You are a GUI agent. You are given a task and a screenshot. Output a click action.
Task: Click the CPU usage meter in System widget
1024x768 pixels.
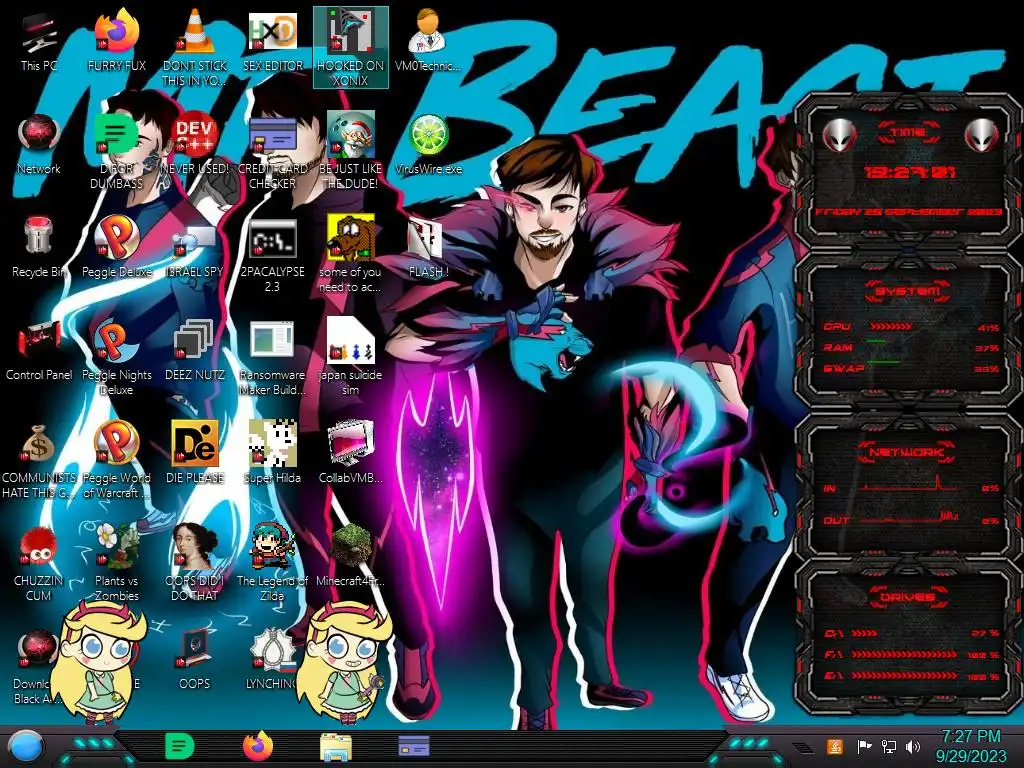(x=912, y=327)
